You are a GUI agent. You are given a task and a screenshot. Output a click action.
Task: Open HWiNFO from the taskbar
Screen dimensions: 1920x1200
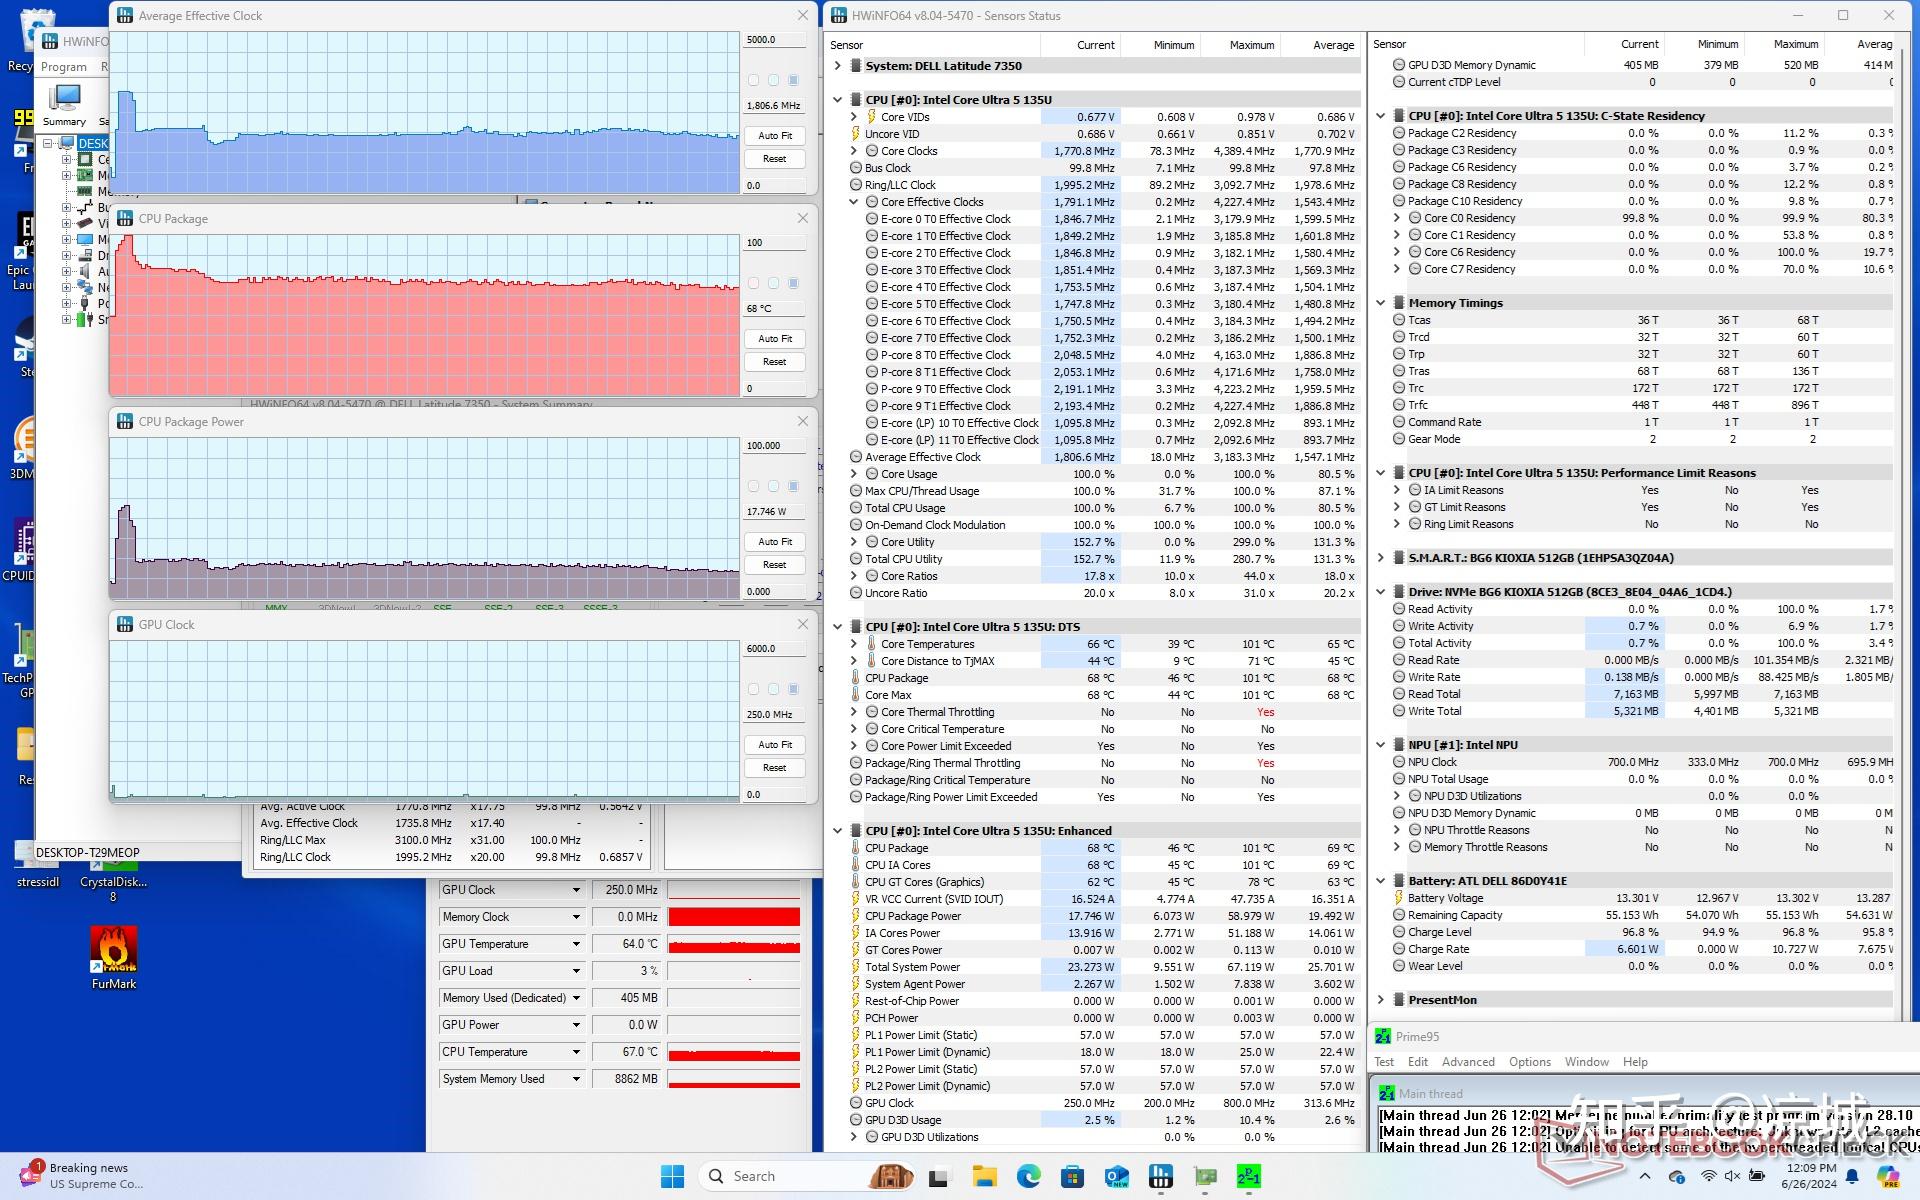coord(1160,1176)
